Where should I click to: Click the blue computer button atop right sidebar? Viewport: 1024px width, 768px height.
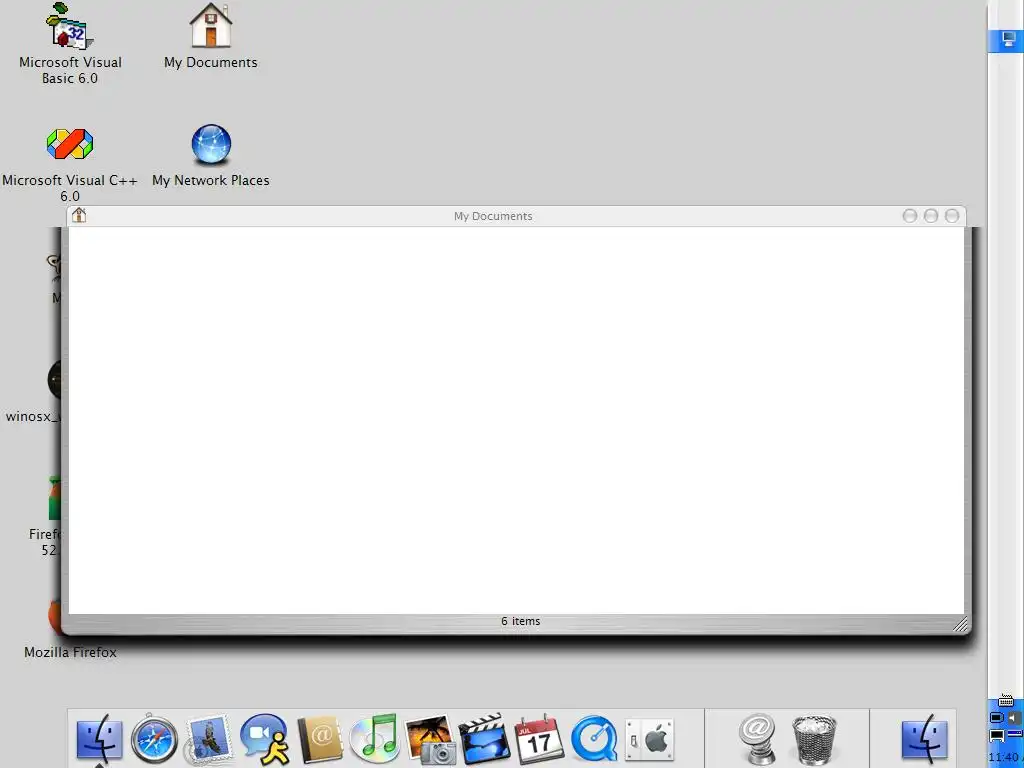1006,40
